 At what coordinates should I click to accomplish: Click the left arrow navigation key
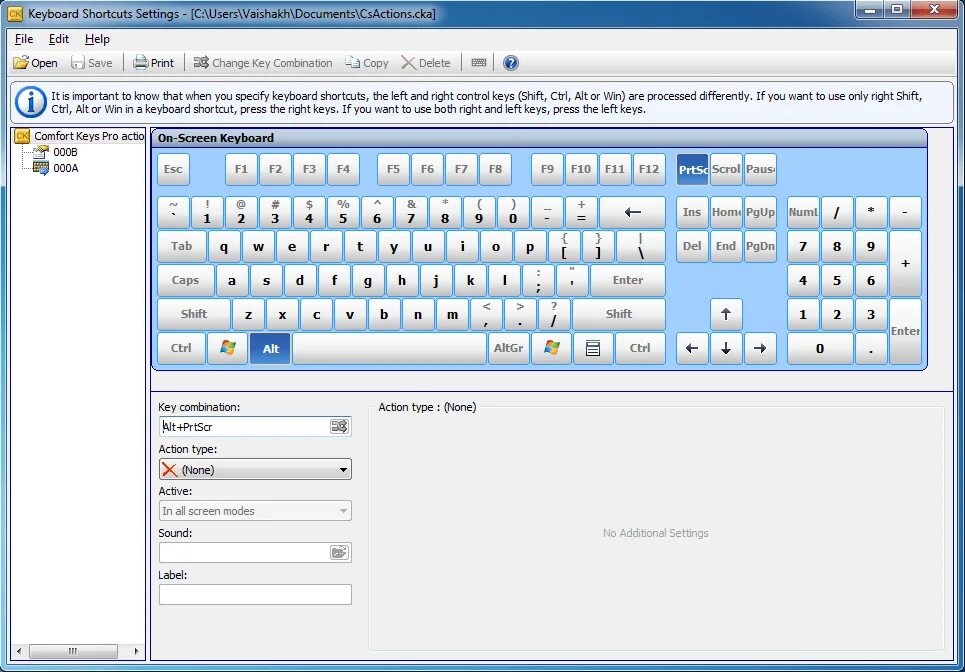coord(692,348)
